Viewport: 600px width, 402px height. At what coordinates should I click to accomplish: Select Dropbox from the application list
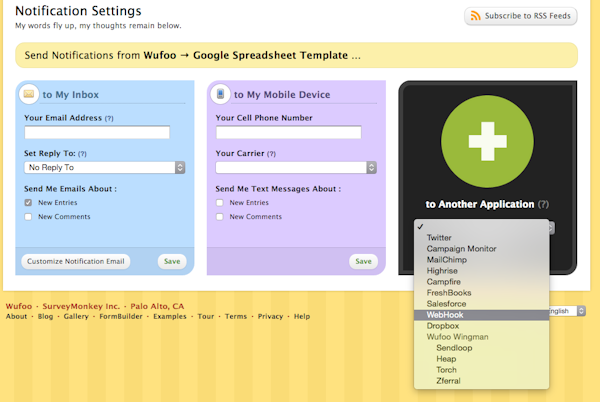point(481,326)
